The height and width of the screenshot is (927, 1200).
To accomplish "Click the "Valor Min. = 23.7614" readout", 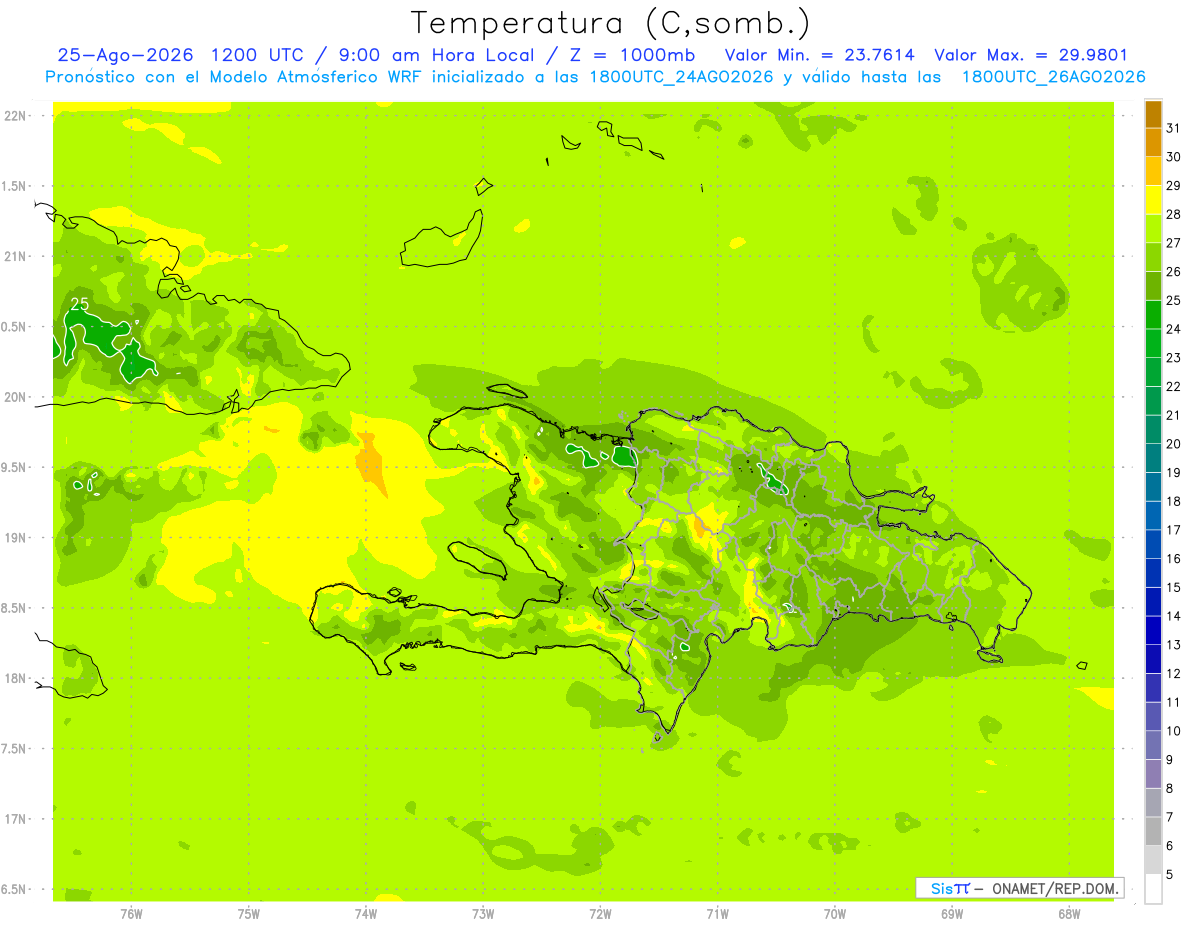I will (819, 55).
